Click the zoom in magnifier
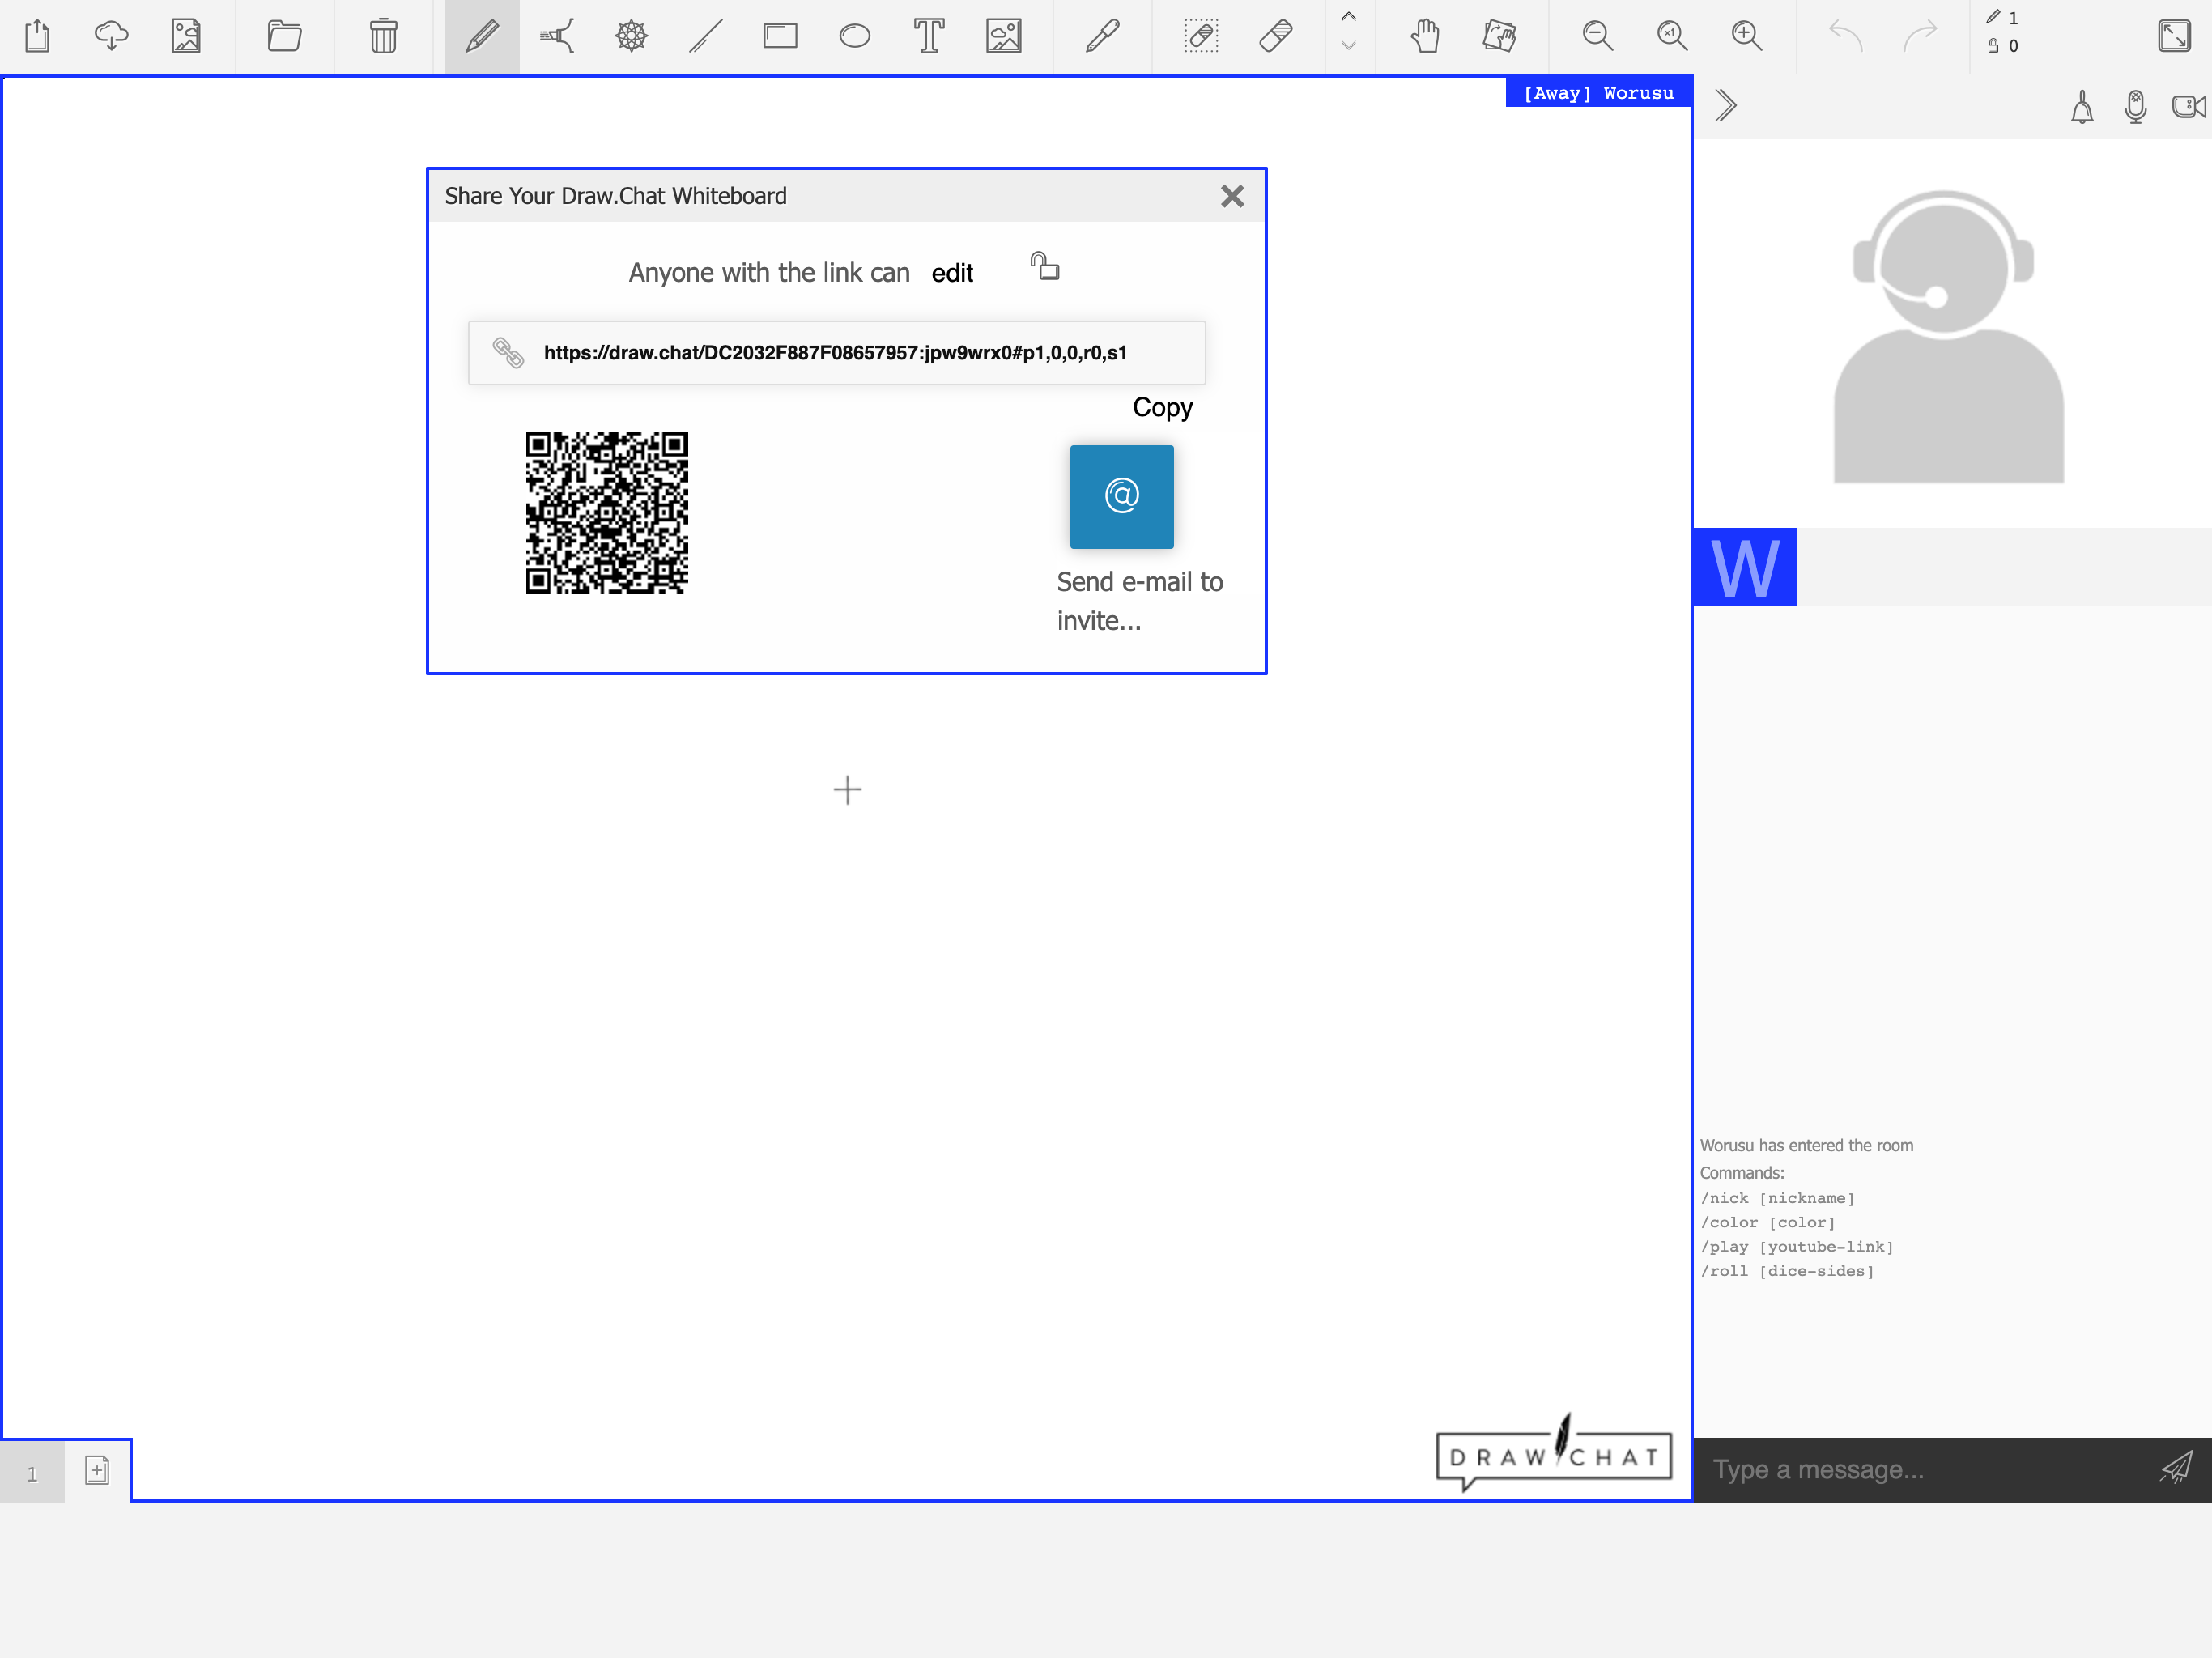This screenshot has width=2212, height=1658. (1746, 37)
